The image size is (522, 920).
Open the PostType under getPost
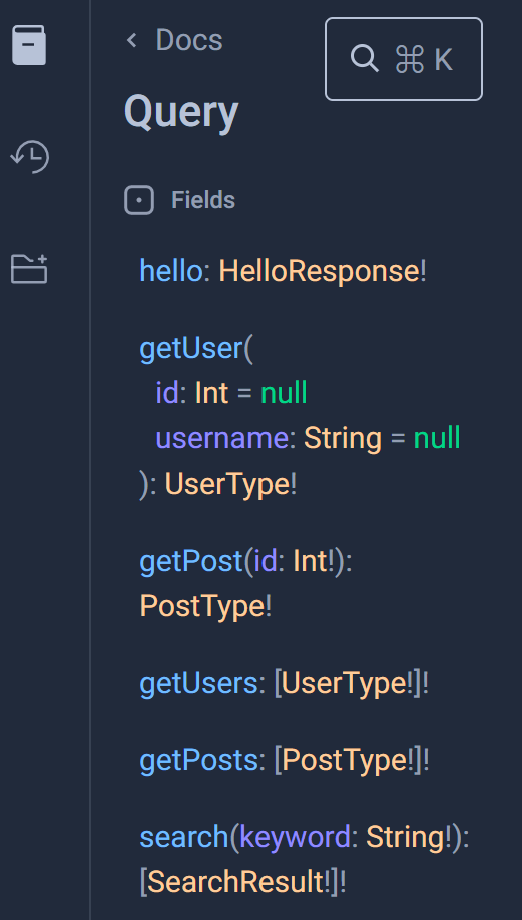pyautogui.click(x=202, y=606)
